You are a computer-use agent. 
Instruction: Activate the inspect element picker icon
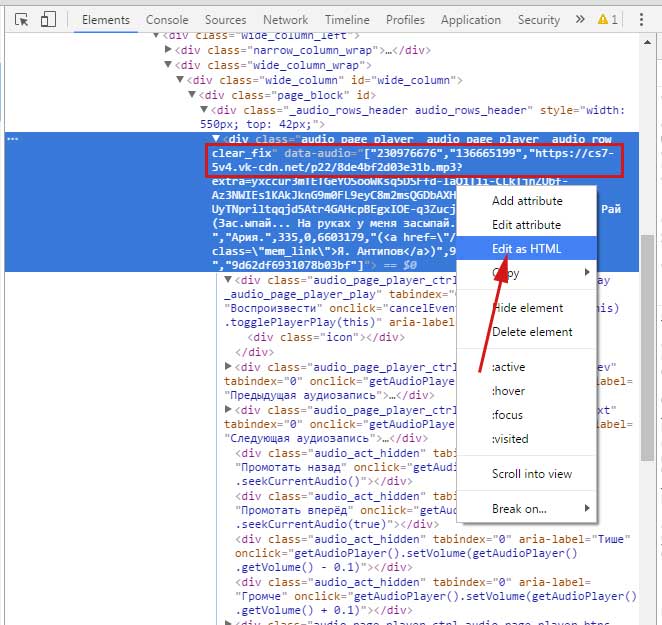22,19
